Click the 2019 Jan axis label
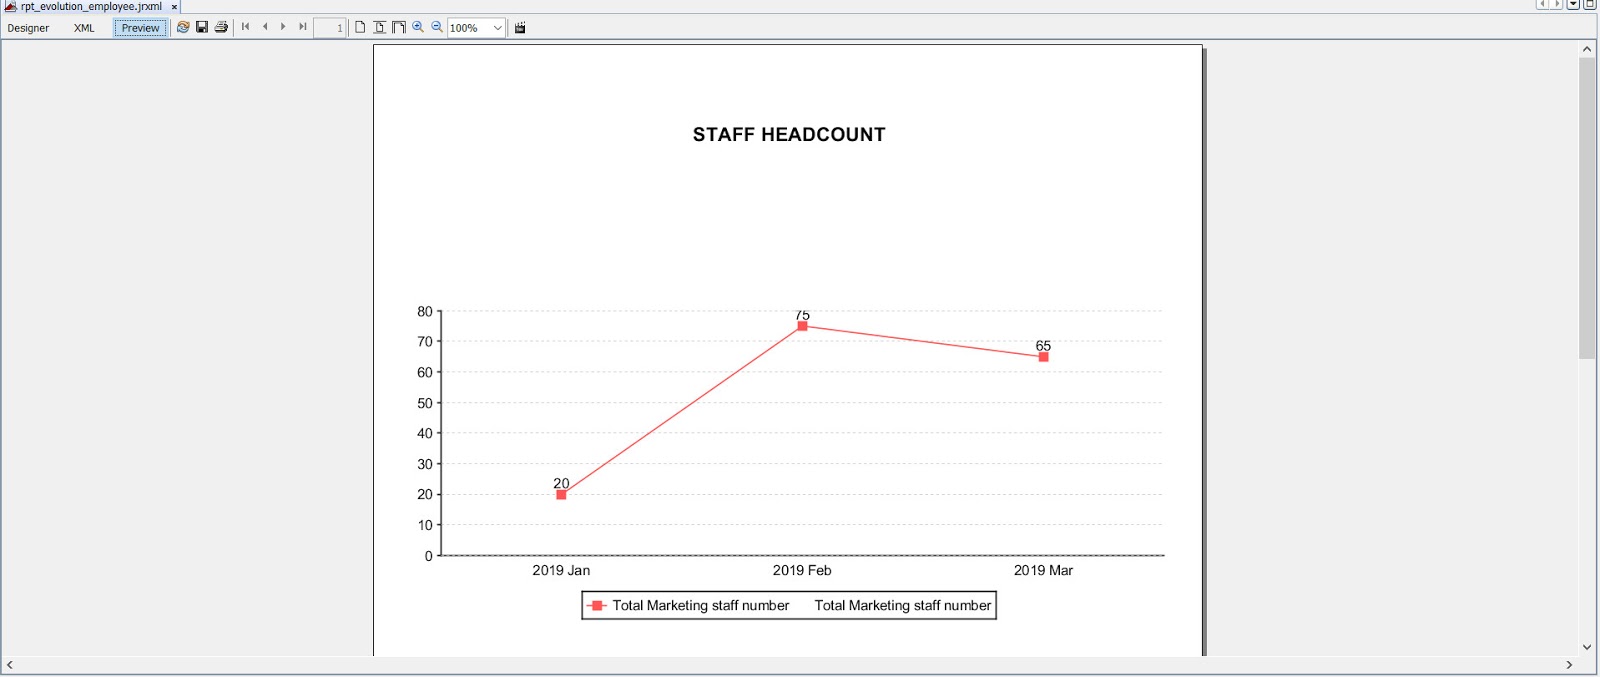Image resolution: width=1600 pixels, height=677 pixels. tap(561, 571)
